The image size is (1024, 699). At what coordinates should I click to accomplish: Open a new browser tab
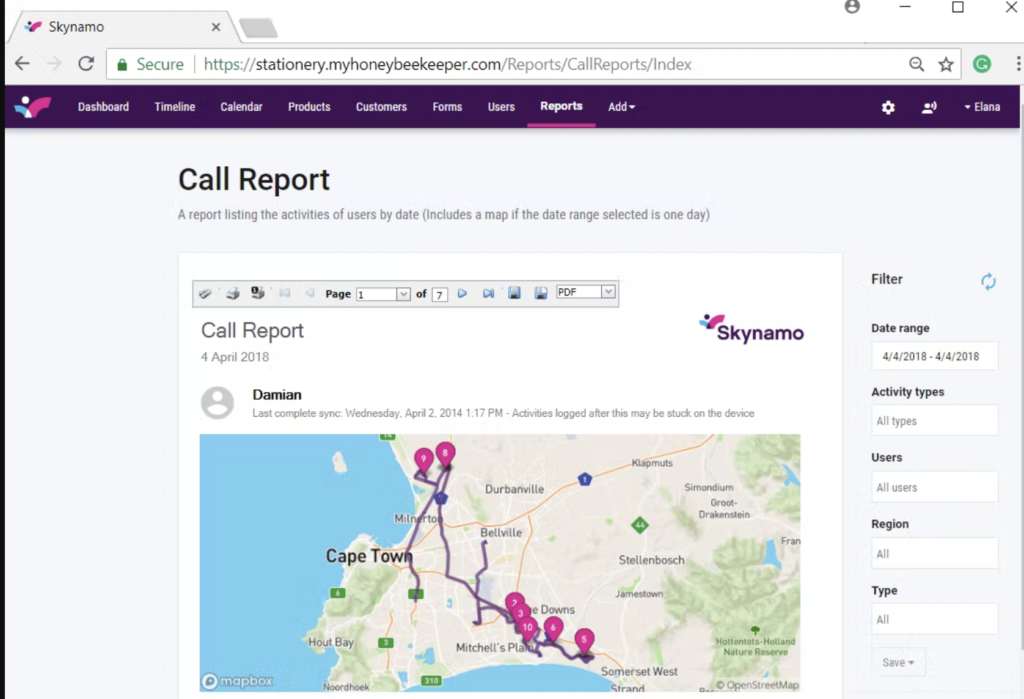pyautogui.click(x=258, y=28)
